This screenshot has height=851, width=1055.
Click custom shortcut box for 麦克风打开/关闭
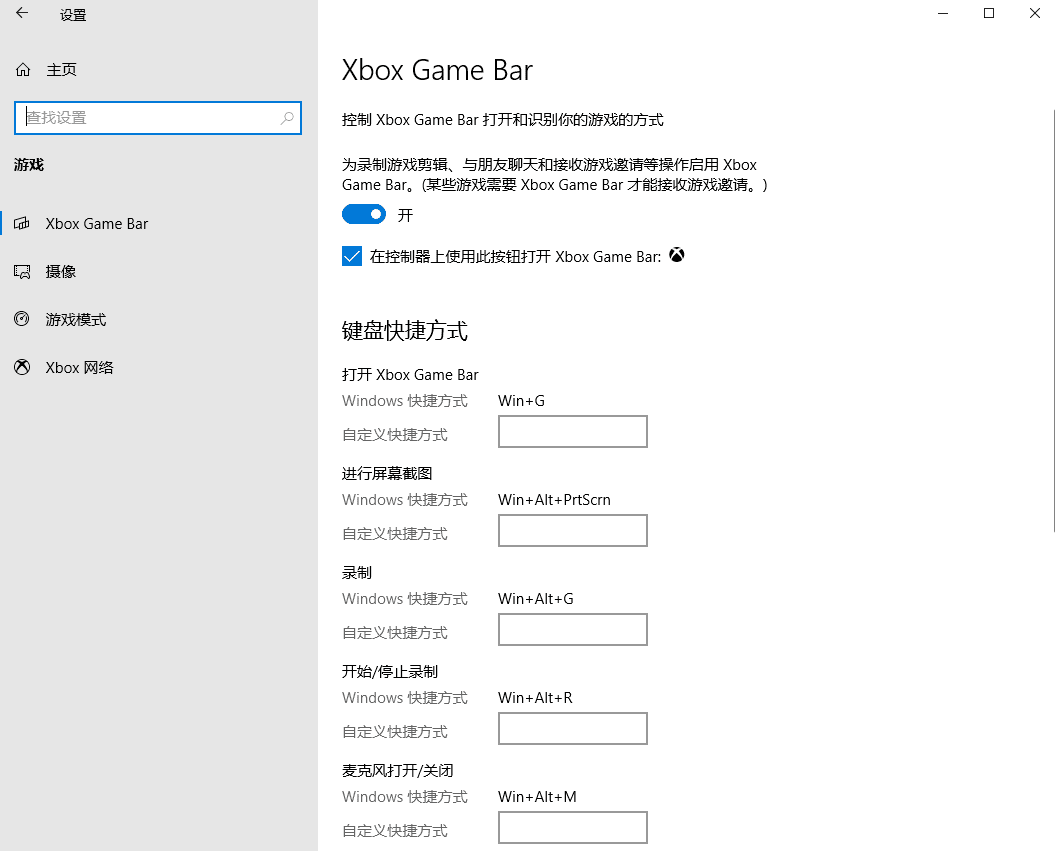pyautogui.click(x=572, y=828)
